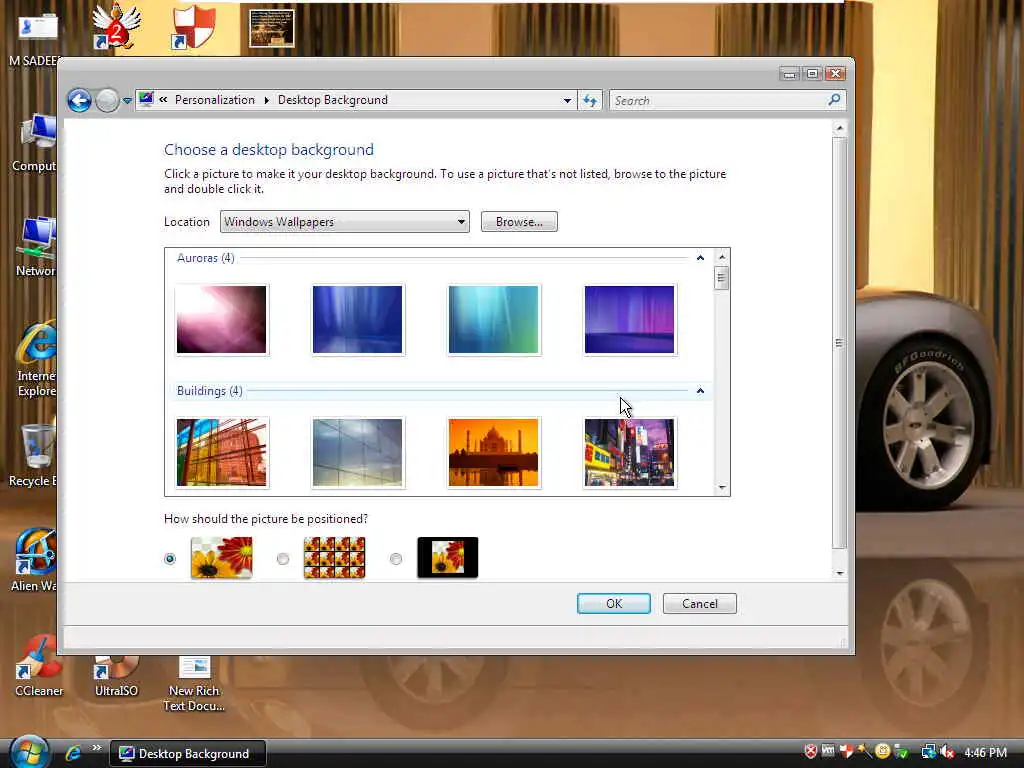1024x768 pixels.
Task: Open the winged number 2 desktop shortcut
Action: click(116, 26)
